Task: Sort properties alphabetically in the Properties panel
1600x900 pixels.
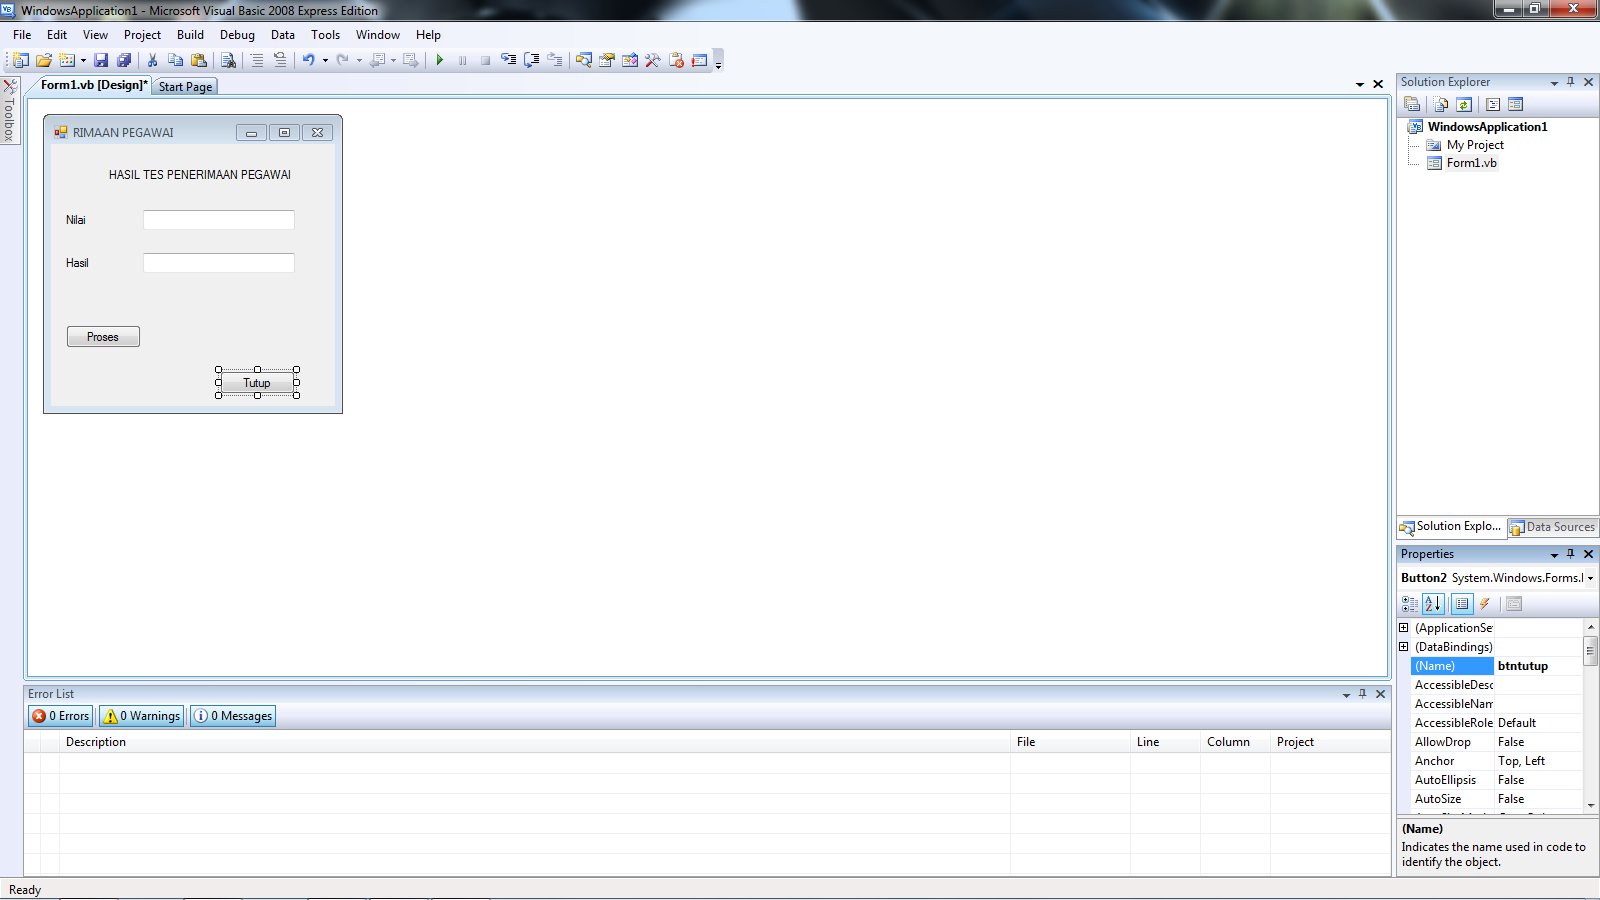Action: [x=1433, y=604]
